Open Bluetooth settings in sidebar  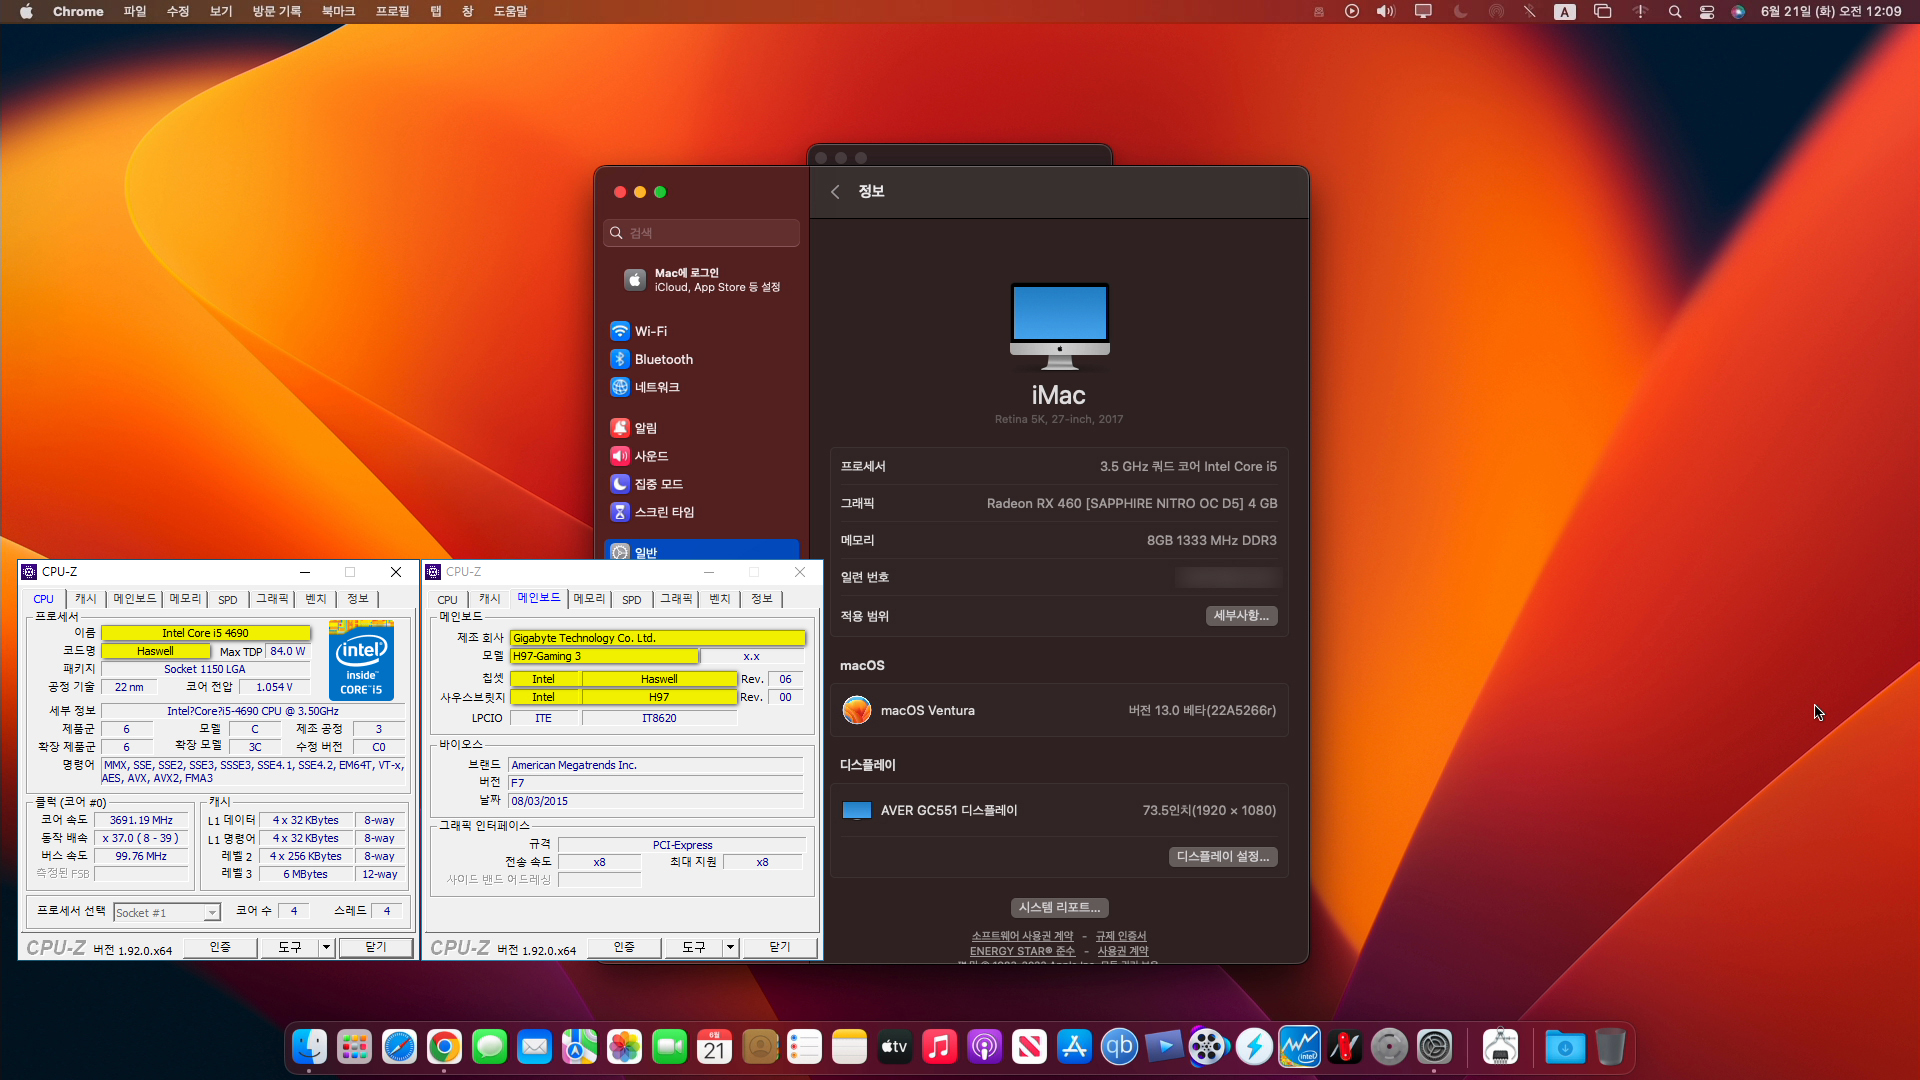pyautogui.click(x=701, y=359)
